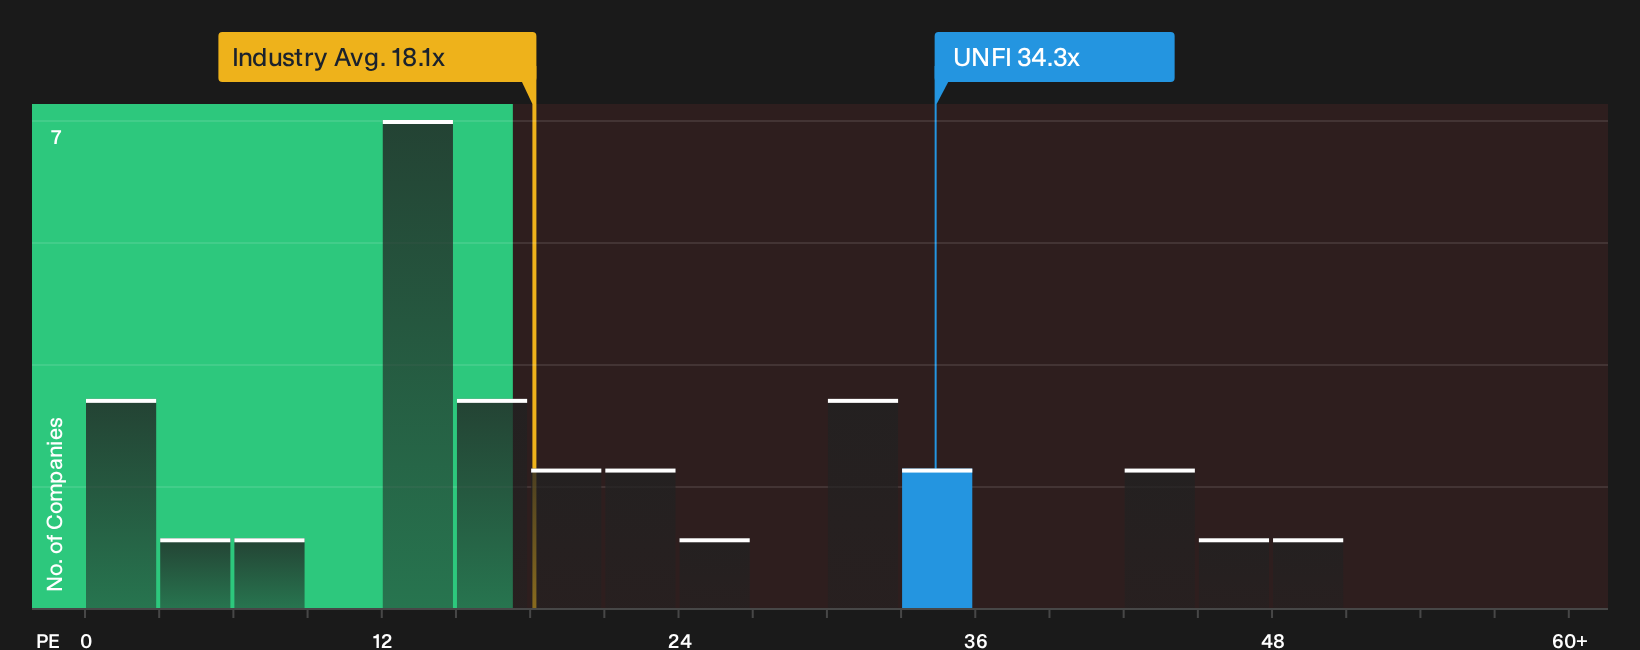Click the PE axis title
Viewport: 1640px width, 650px height.
pyautogui.click(x=48, y=641)
